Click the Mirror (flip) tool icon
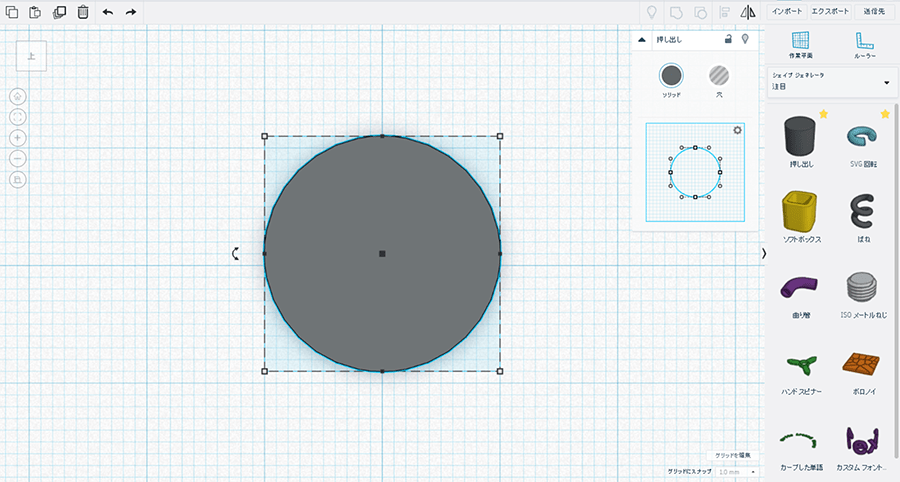This screenshot has width=900, height=482. 748,12
